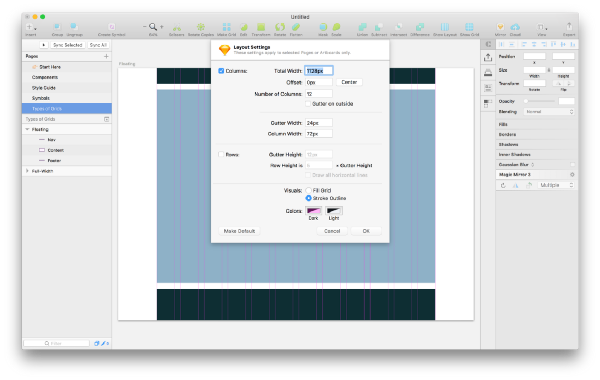Viewport: 600px width, 380px height.
Task: Uncheck the Columns checkbox
Action: pyautogui.click(x=221, y=71)
